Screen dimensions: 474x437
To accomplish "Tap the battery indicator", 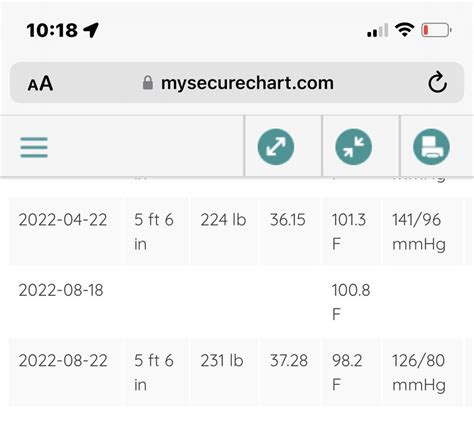I will [x=436, y=30].
